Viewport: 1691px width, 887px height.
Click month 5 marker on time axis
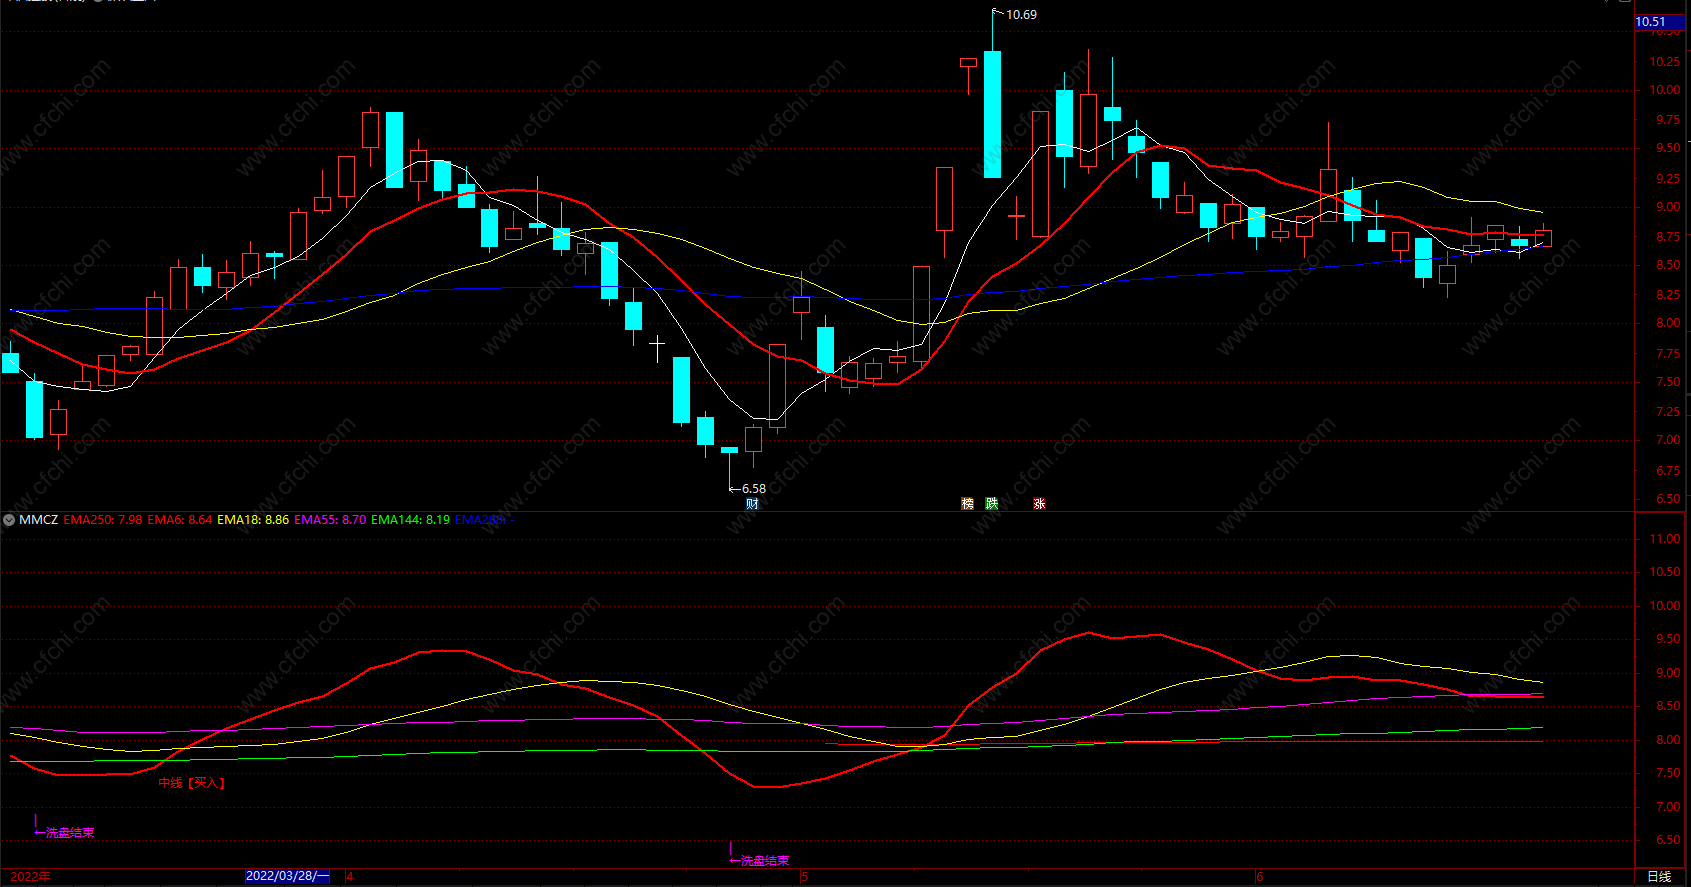pos(804,877)
